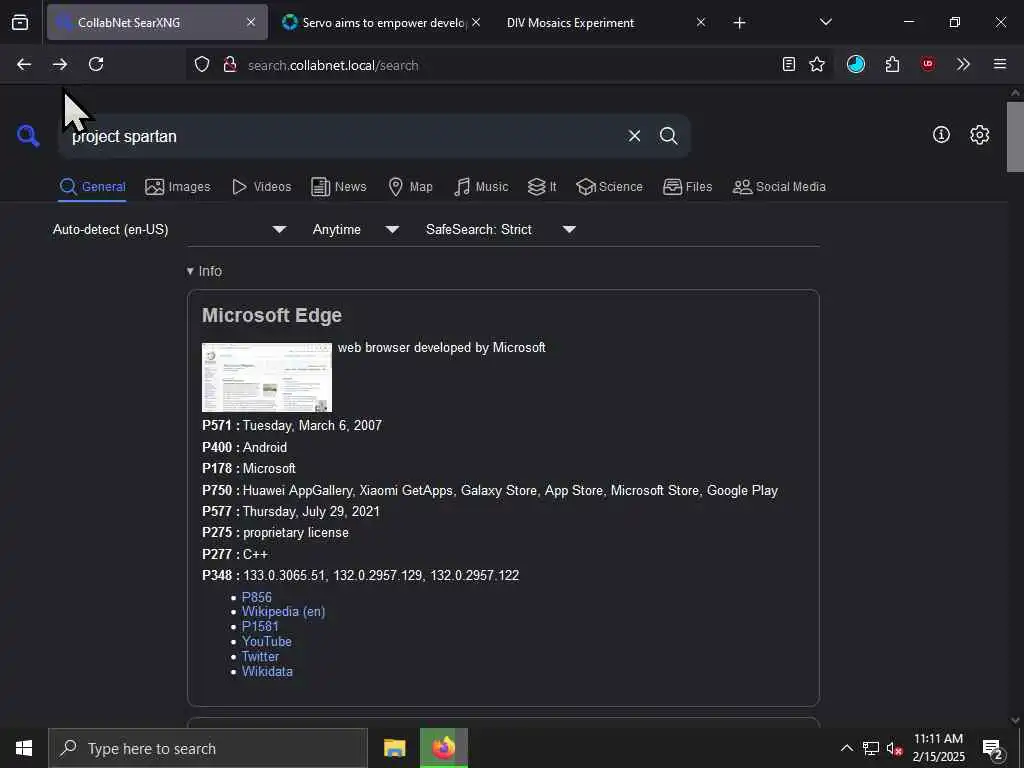Open the uBlock Origin extension icon
Viewport: 1024px width, 768px height.
click(928, 64)
